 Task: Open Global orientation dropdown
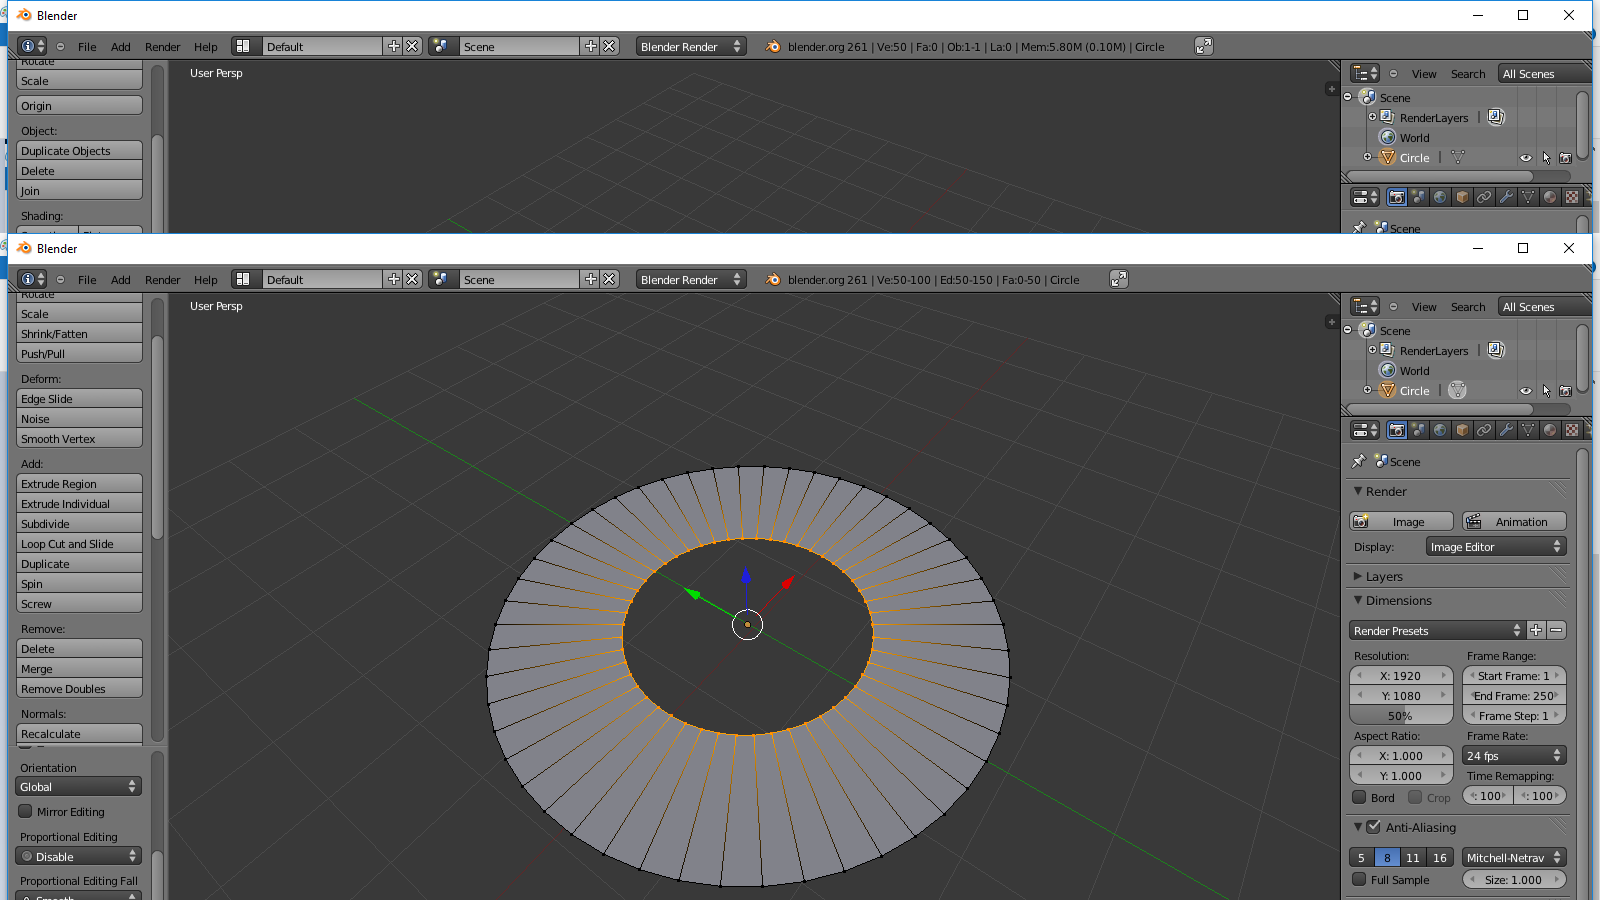point(78,787)
